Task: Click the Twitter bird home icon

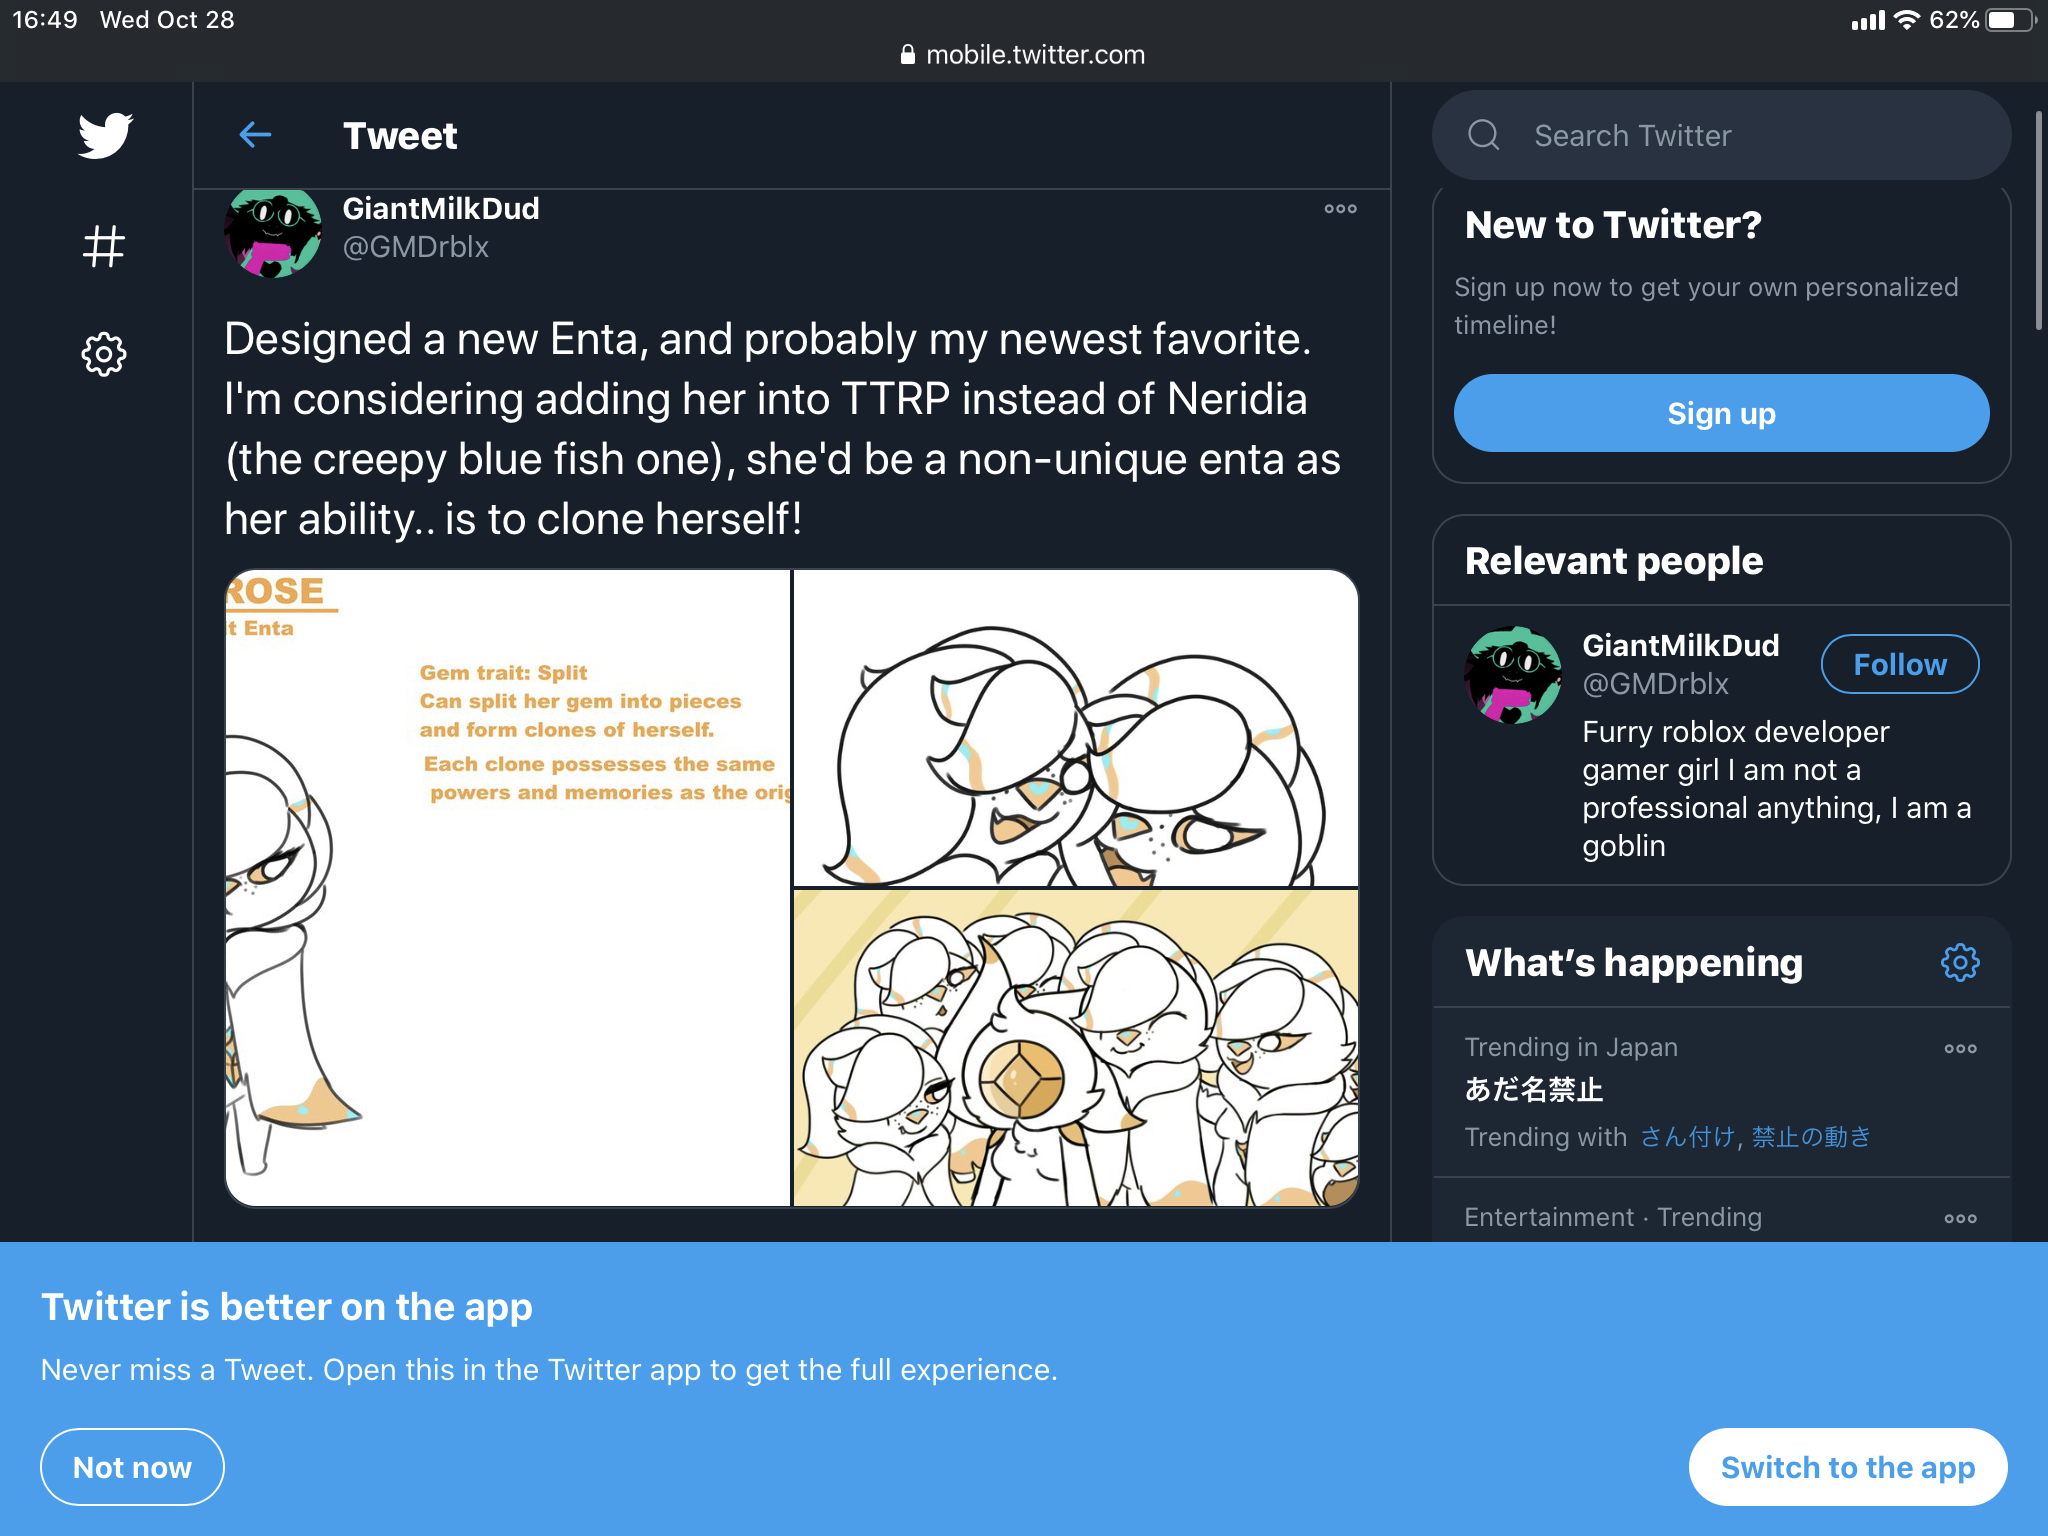Action: pyautogui.click(x=103, y=134)
